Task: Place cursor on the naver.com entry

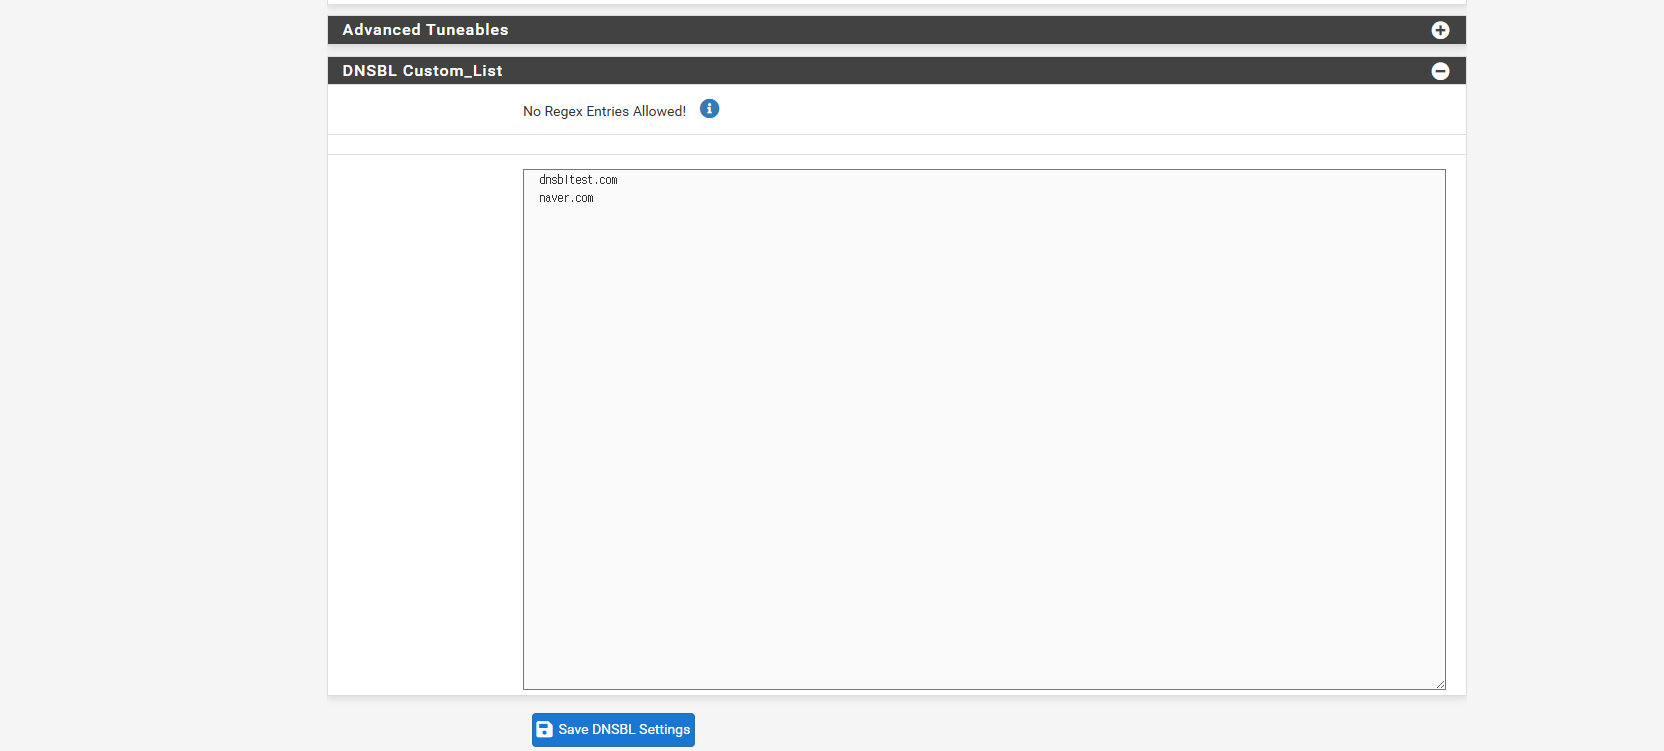Action: pyautogui.click(x=566, y=198)
